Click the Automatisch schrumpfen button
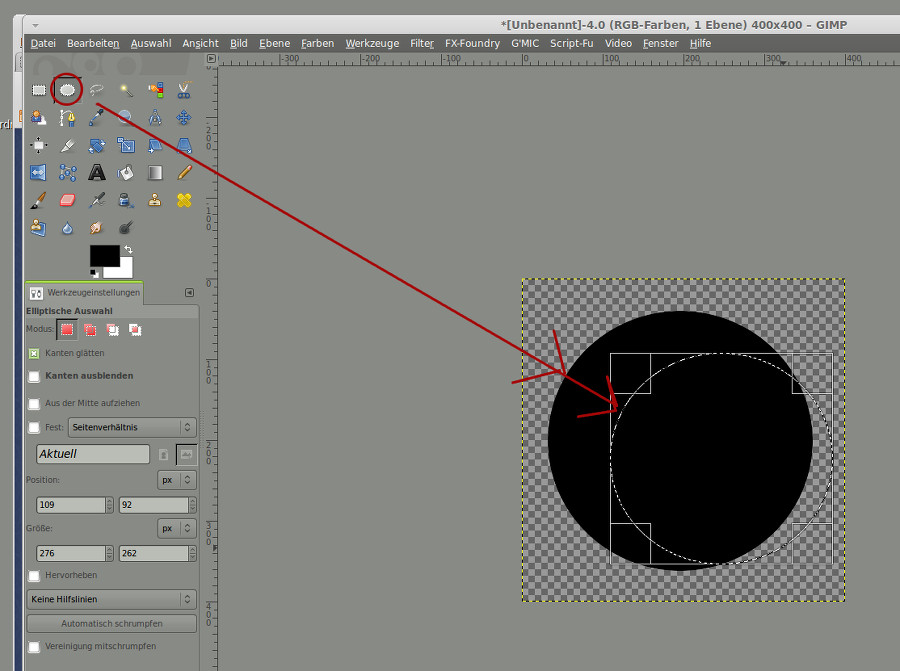The width and height of the screenshot is (900, 671). [x=111, y=623]
